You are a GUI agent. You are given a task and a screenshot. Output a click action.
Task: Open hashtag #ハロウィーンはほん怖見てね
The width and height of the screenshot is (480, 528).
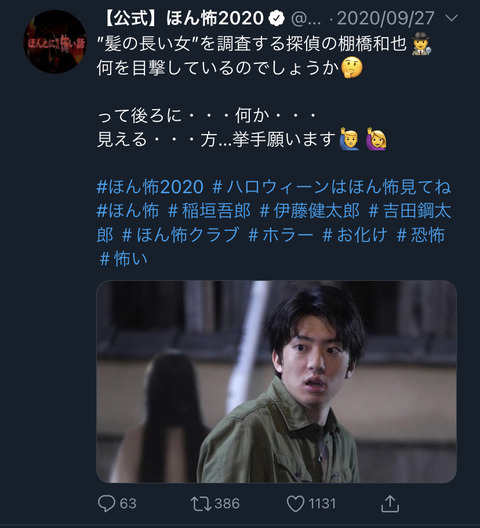(332, 187)
